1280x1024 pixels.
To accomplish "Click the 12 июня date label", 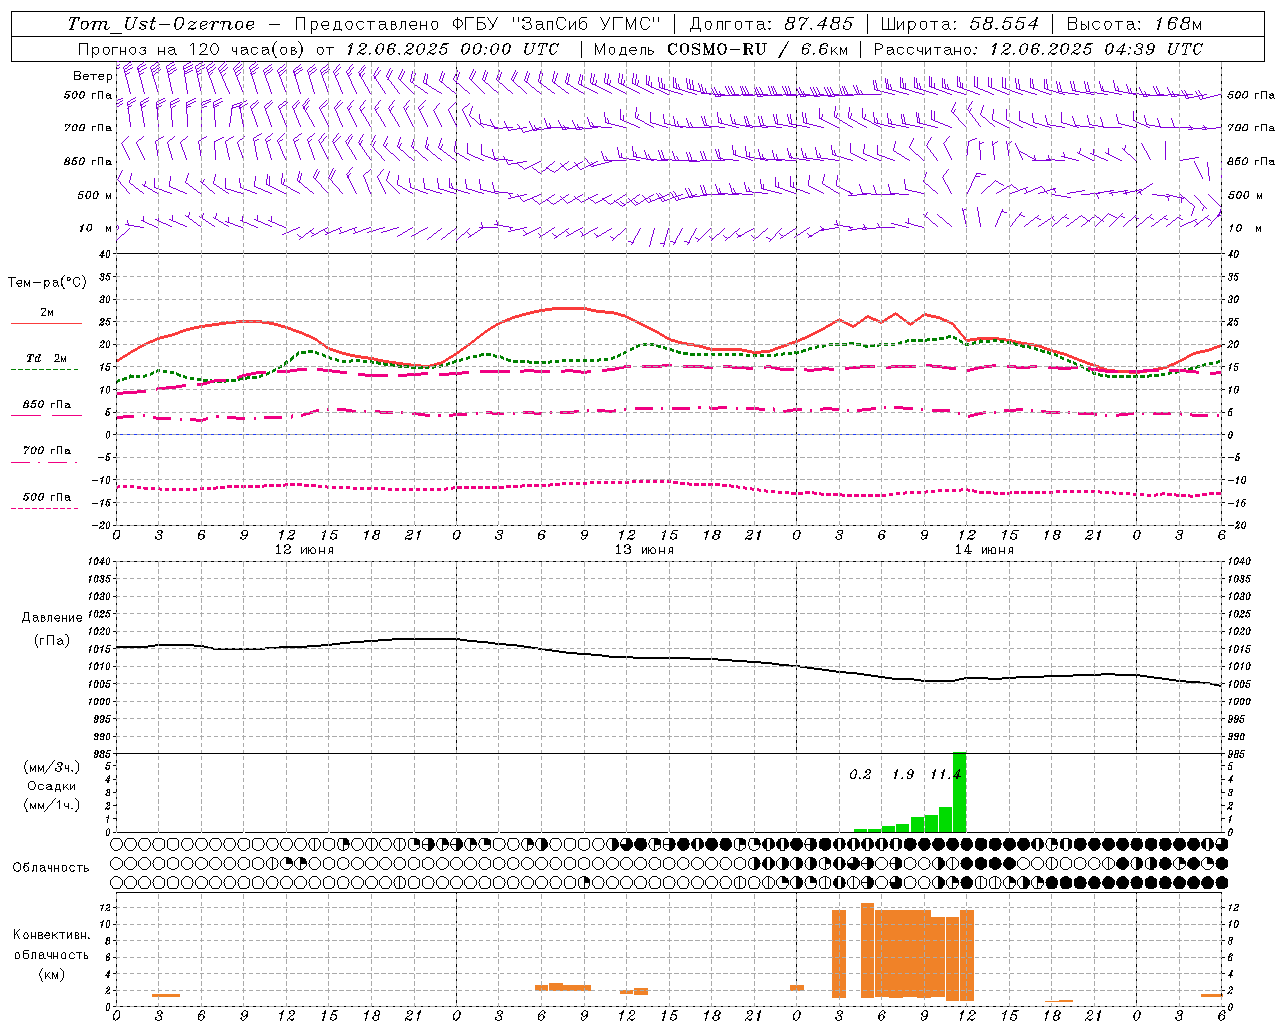I will 304,550.
